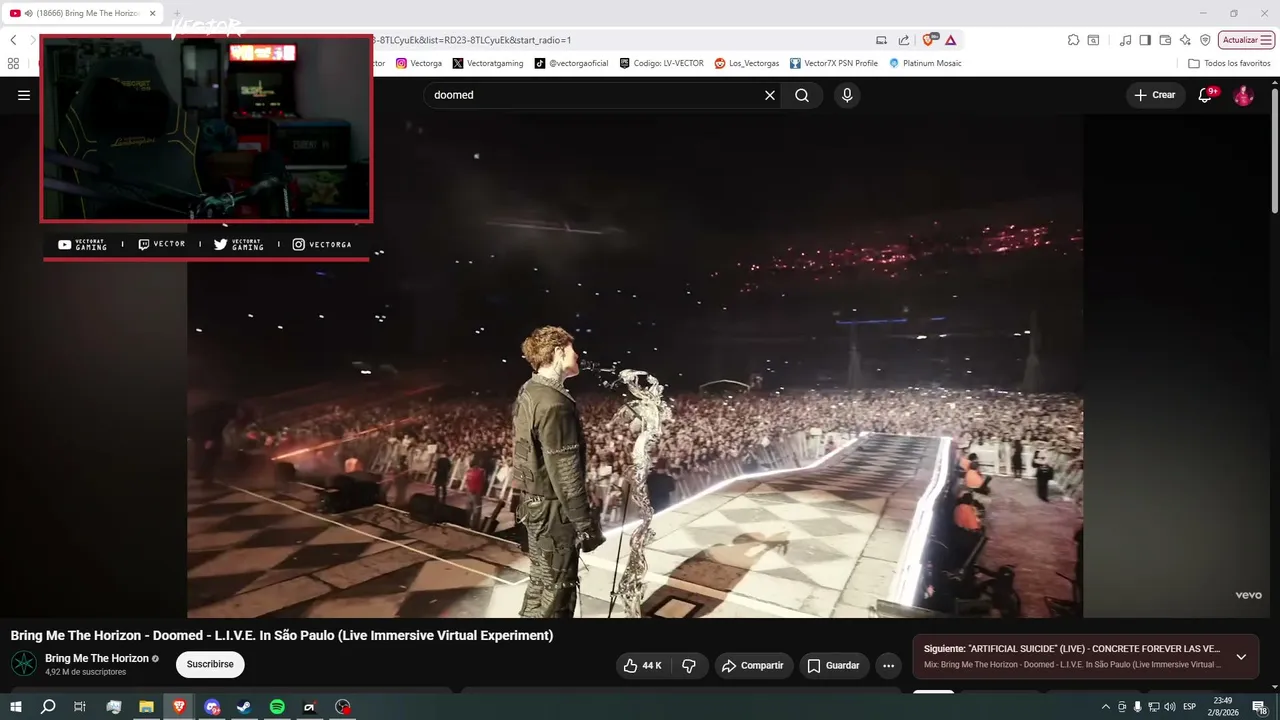Viewport: 1280px width, 720px height.
Task: Open Steam from the taskbar
Action: 244,707
